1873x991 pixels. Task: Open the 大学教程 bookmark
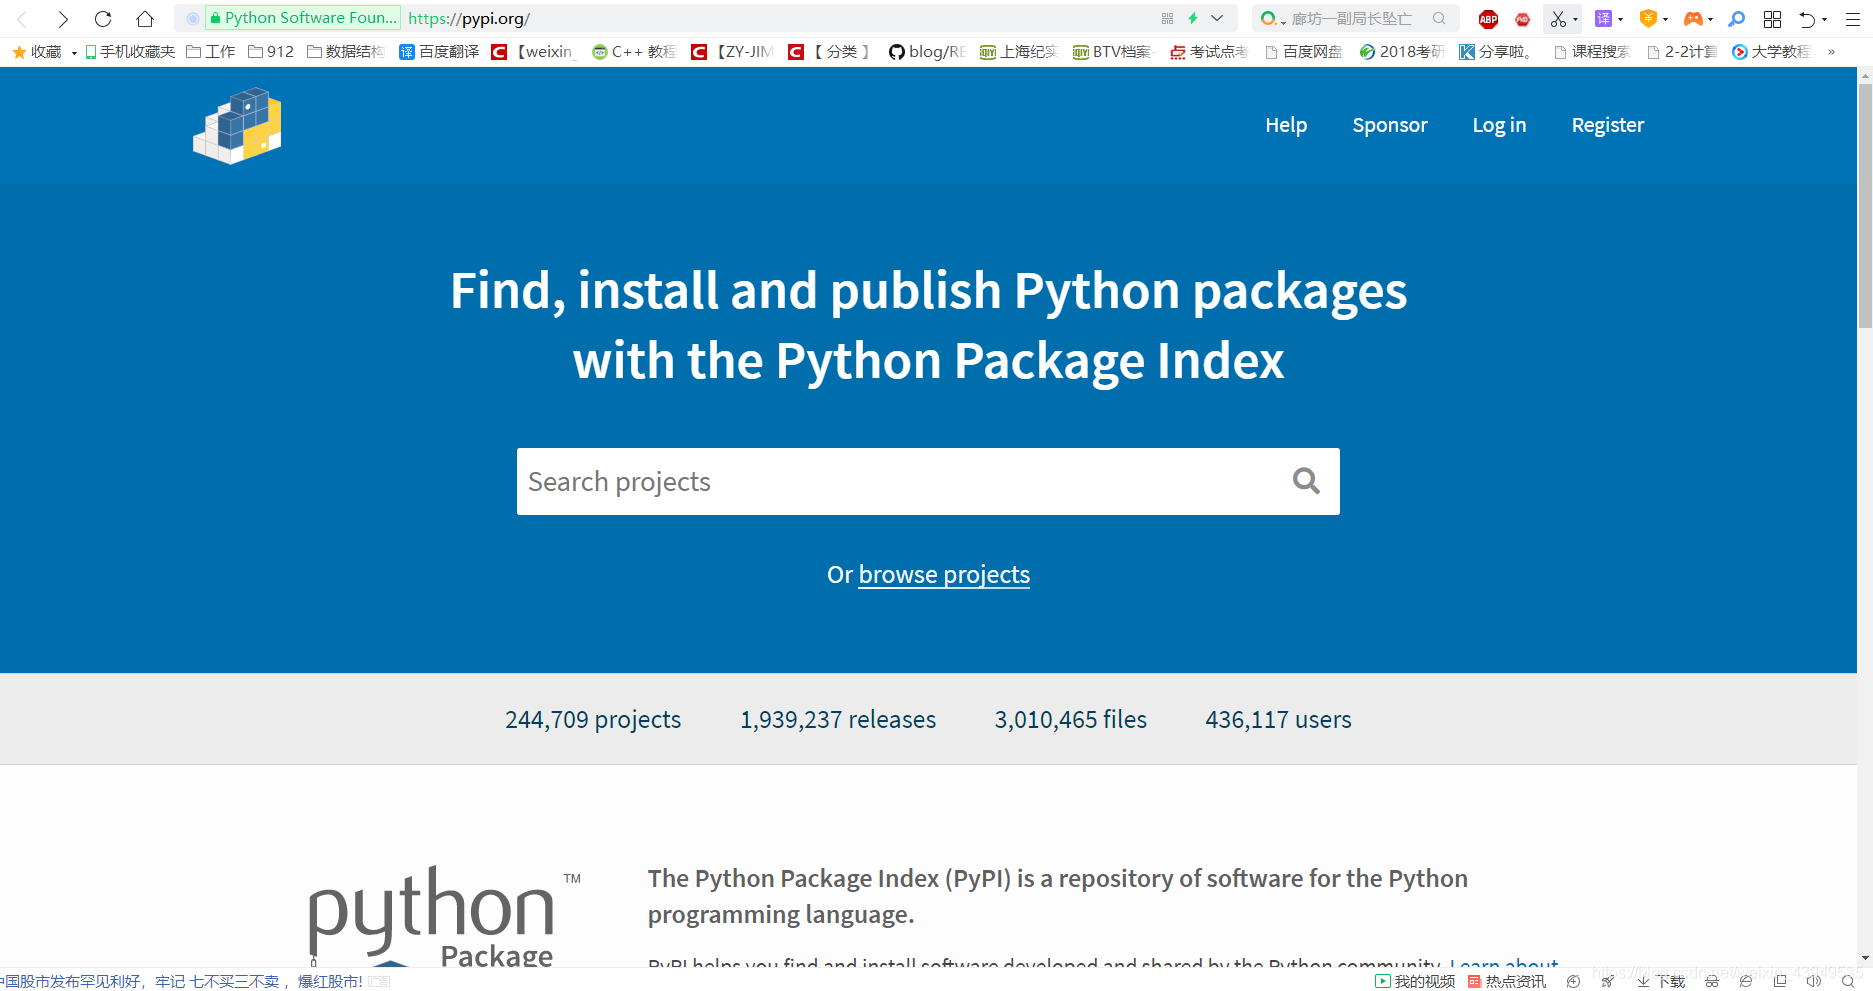point(1772,52)
